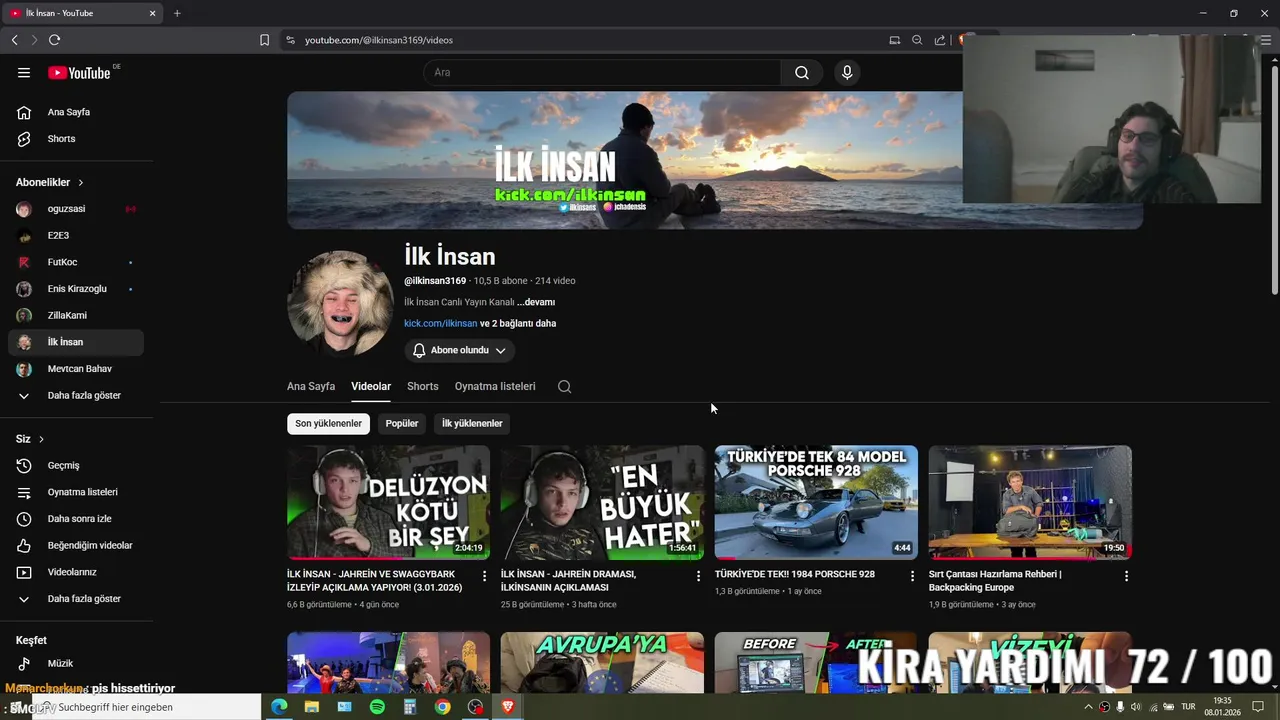Open the Porsche 928 video thumbnail
The image size is (1280, 720).
coord(816,502)
